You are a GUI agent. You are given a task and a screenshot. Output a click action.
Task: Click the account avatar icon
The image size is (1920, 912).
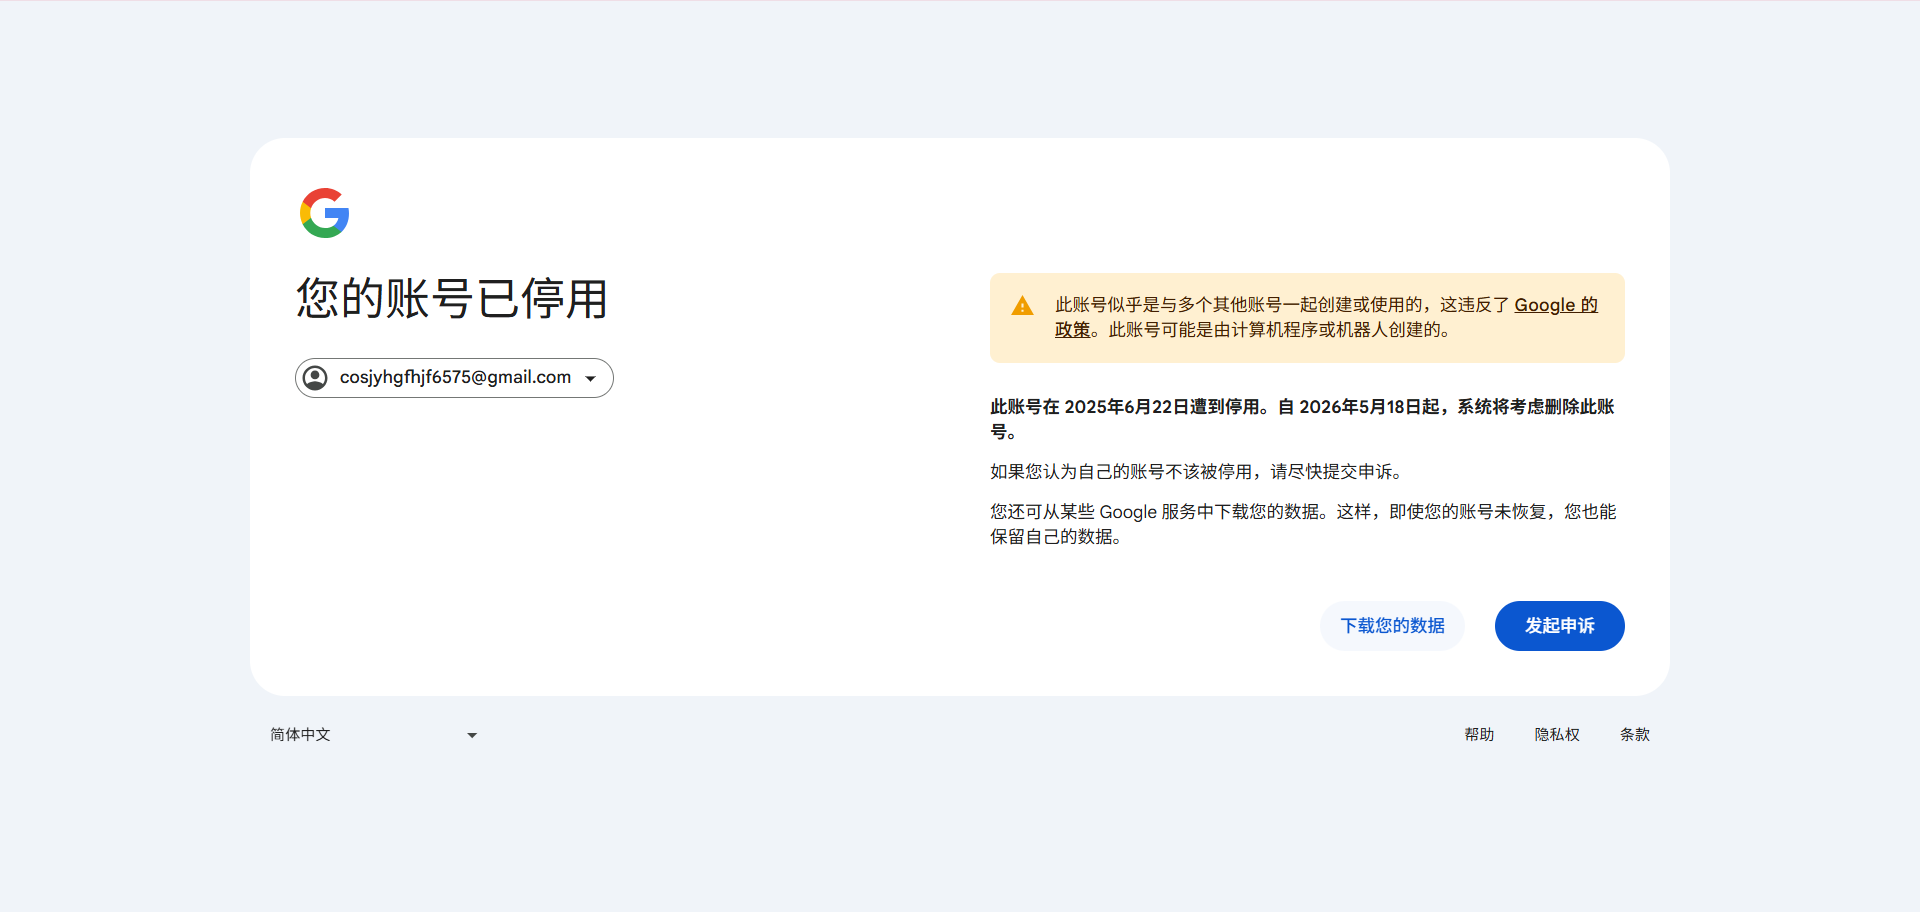pyautogui.click(x=315, y=378)
